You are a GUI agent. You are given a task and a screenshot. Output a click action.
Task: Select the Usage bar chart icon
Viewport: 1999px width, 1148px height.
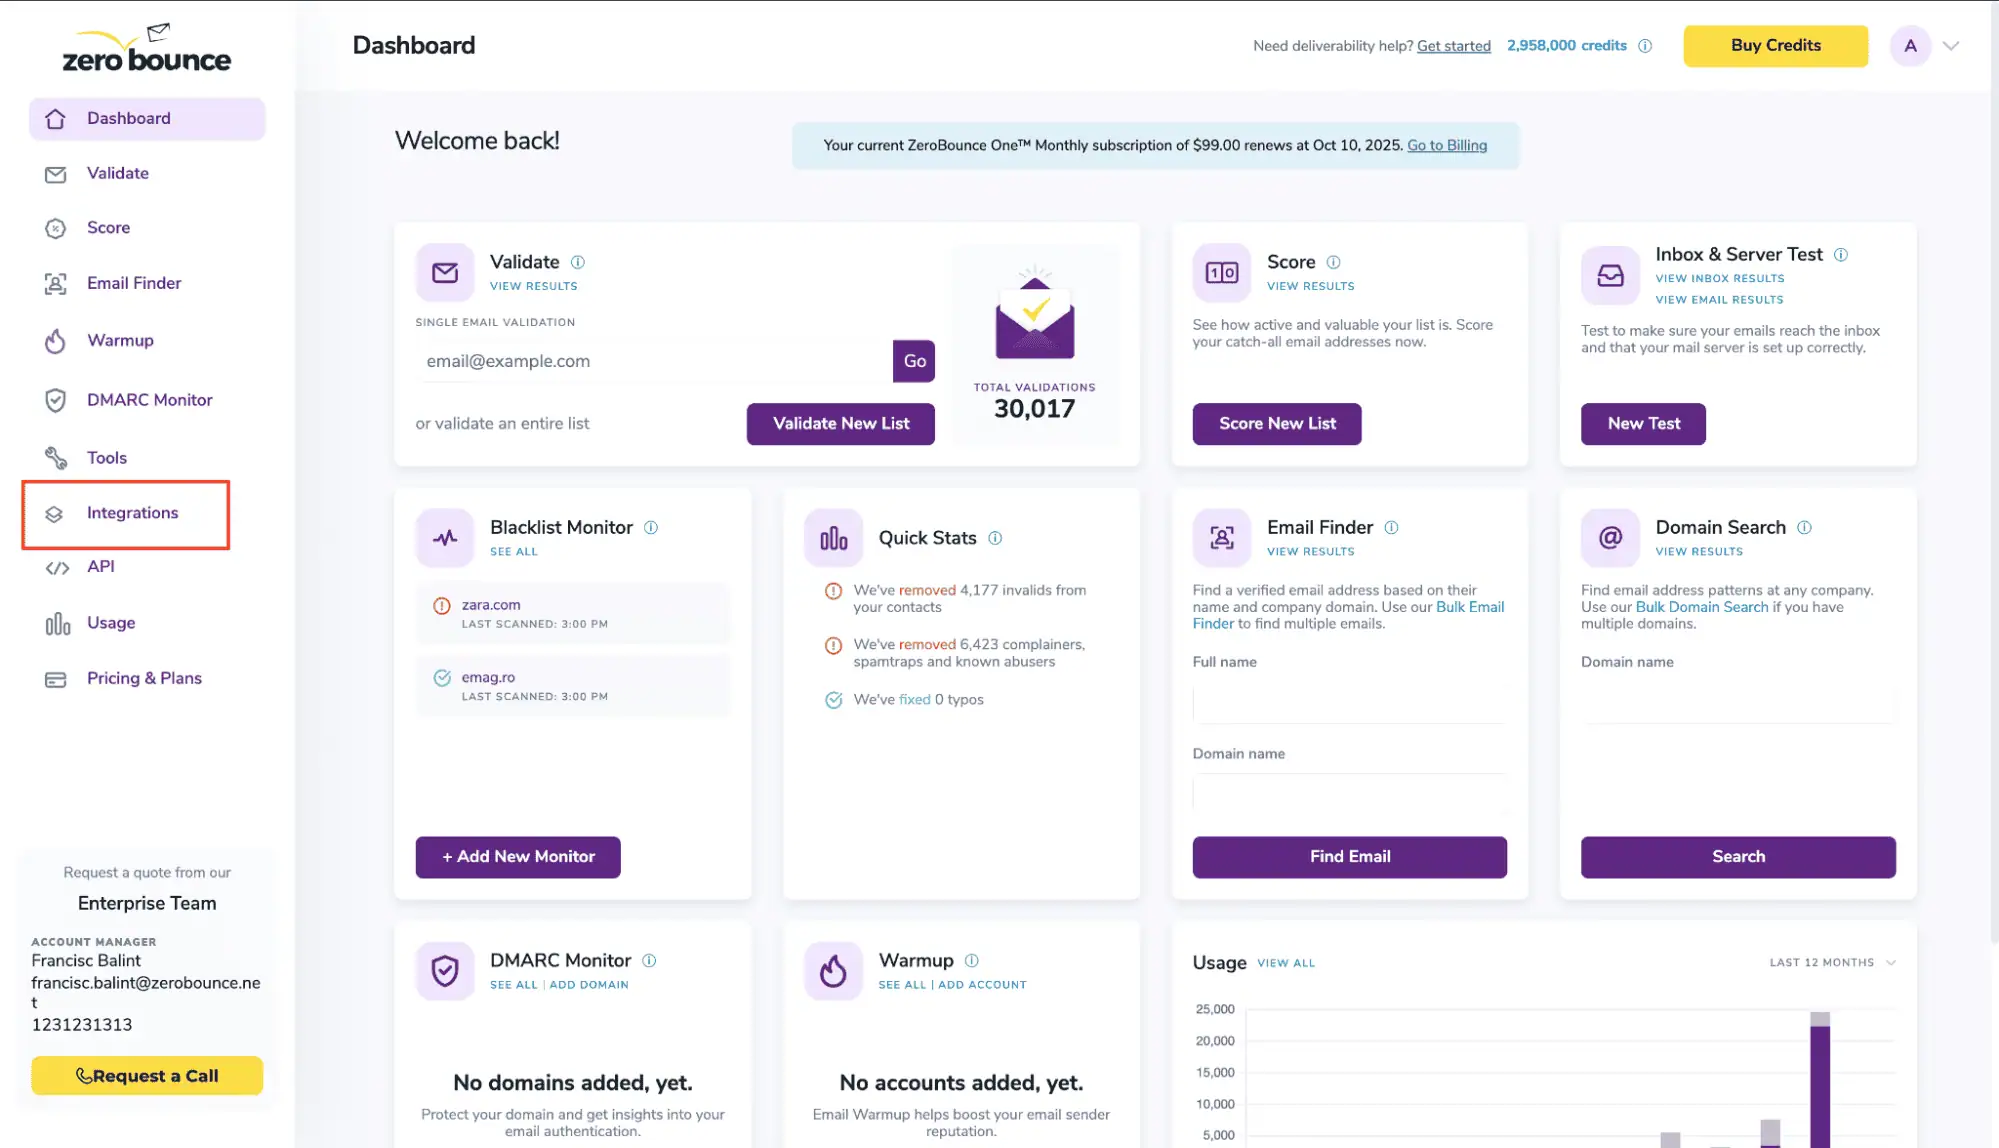tap(56, 623)
